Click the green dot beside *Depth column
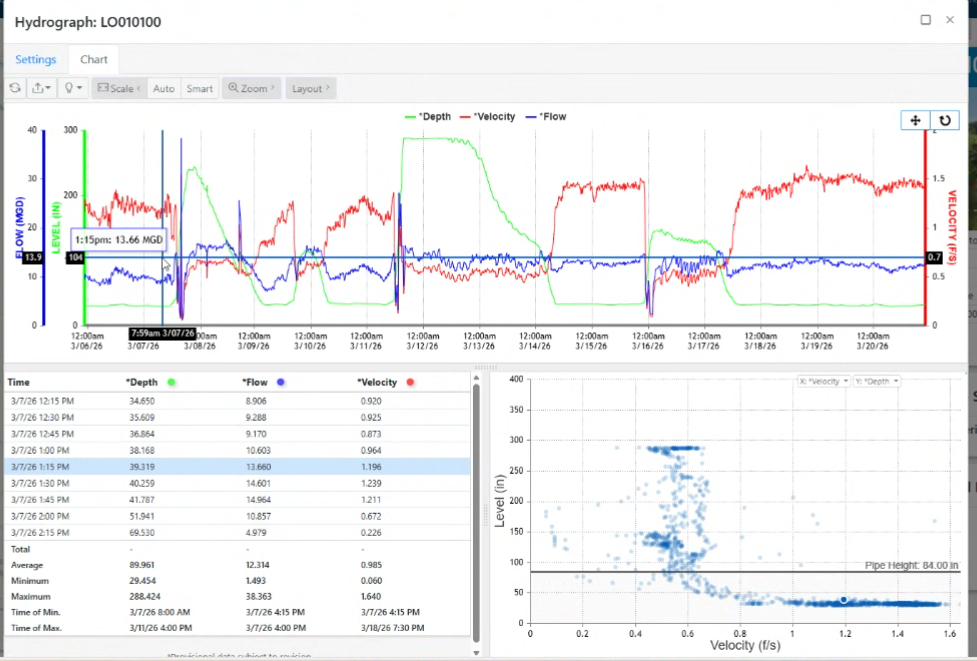 173,382
